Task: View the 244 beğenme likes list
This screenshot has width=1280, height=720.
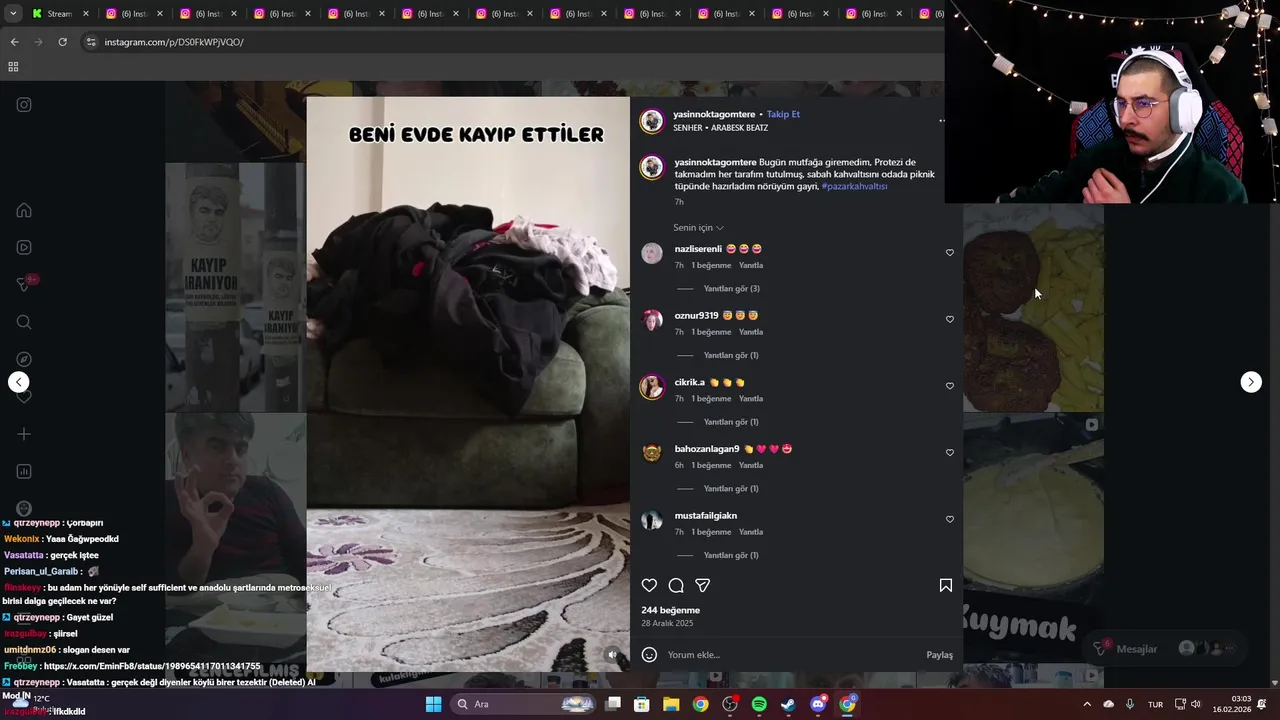Action: coord(670,610)
